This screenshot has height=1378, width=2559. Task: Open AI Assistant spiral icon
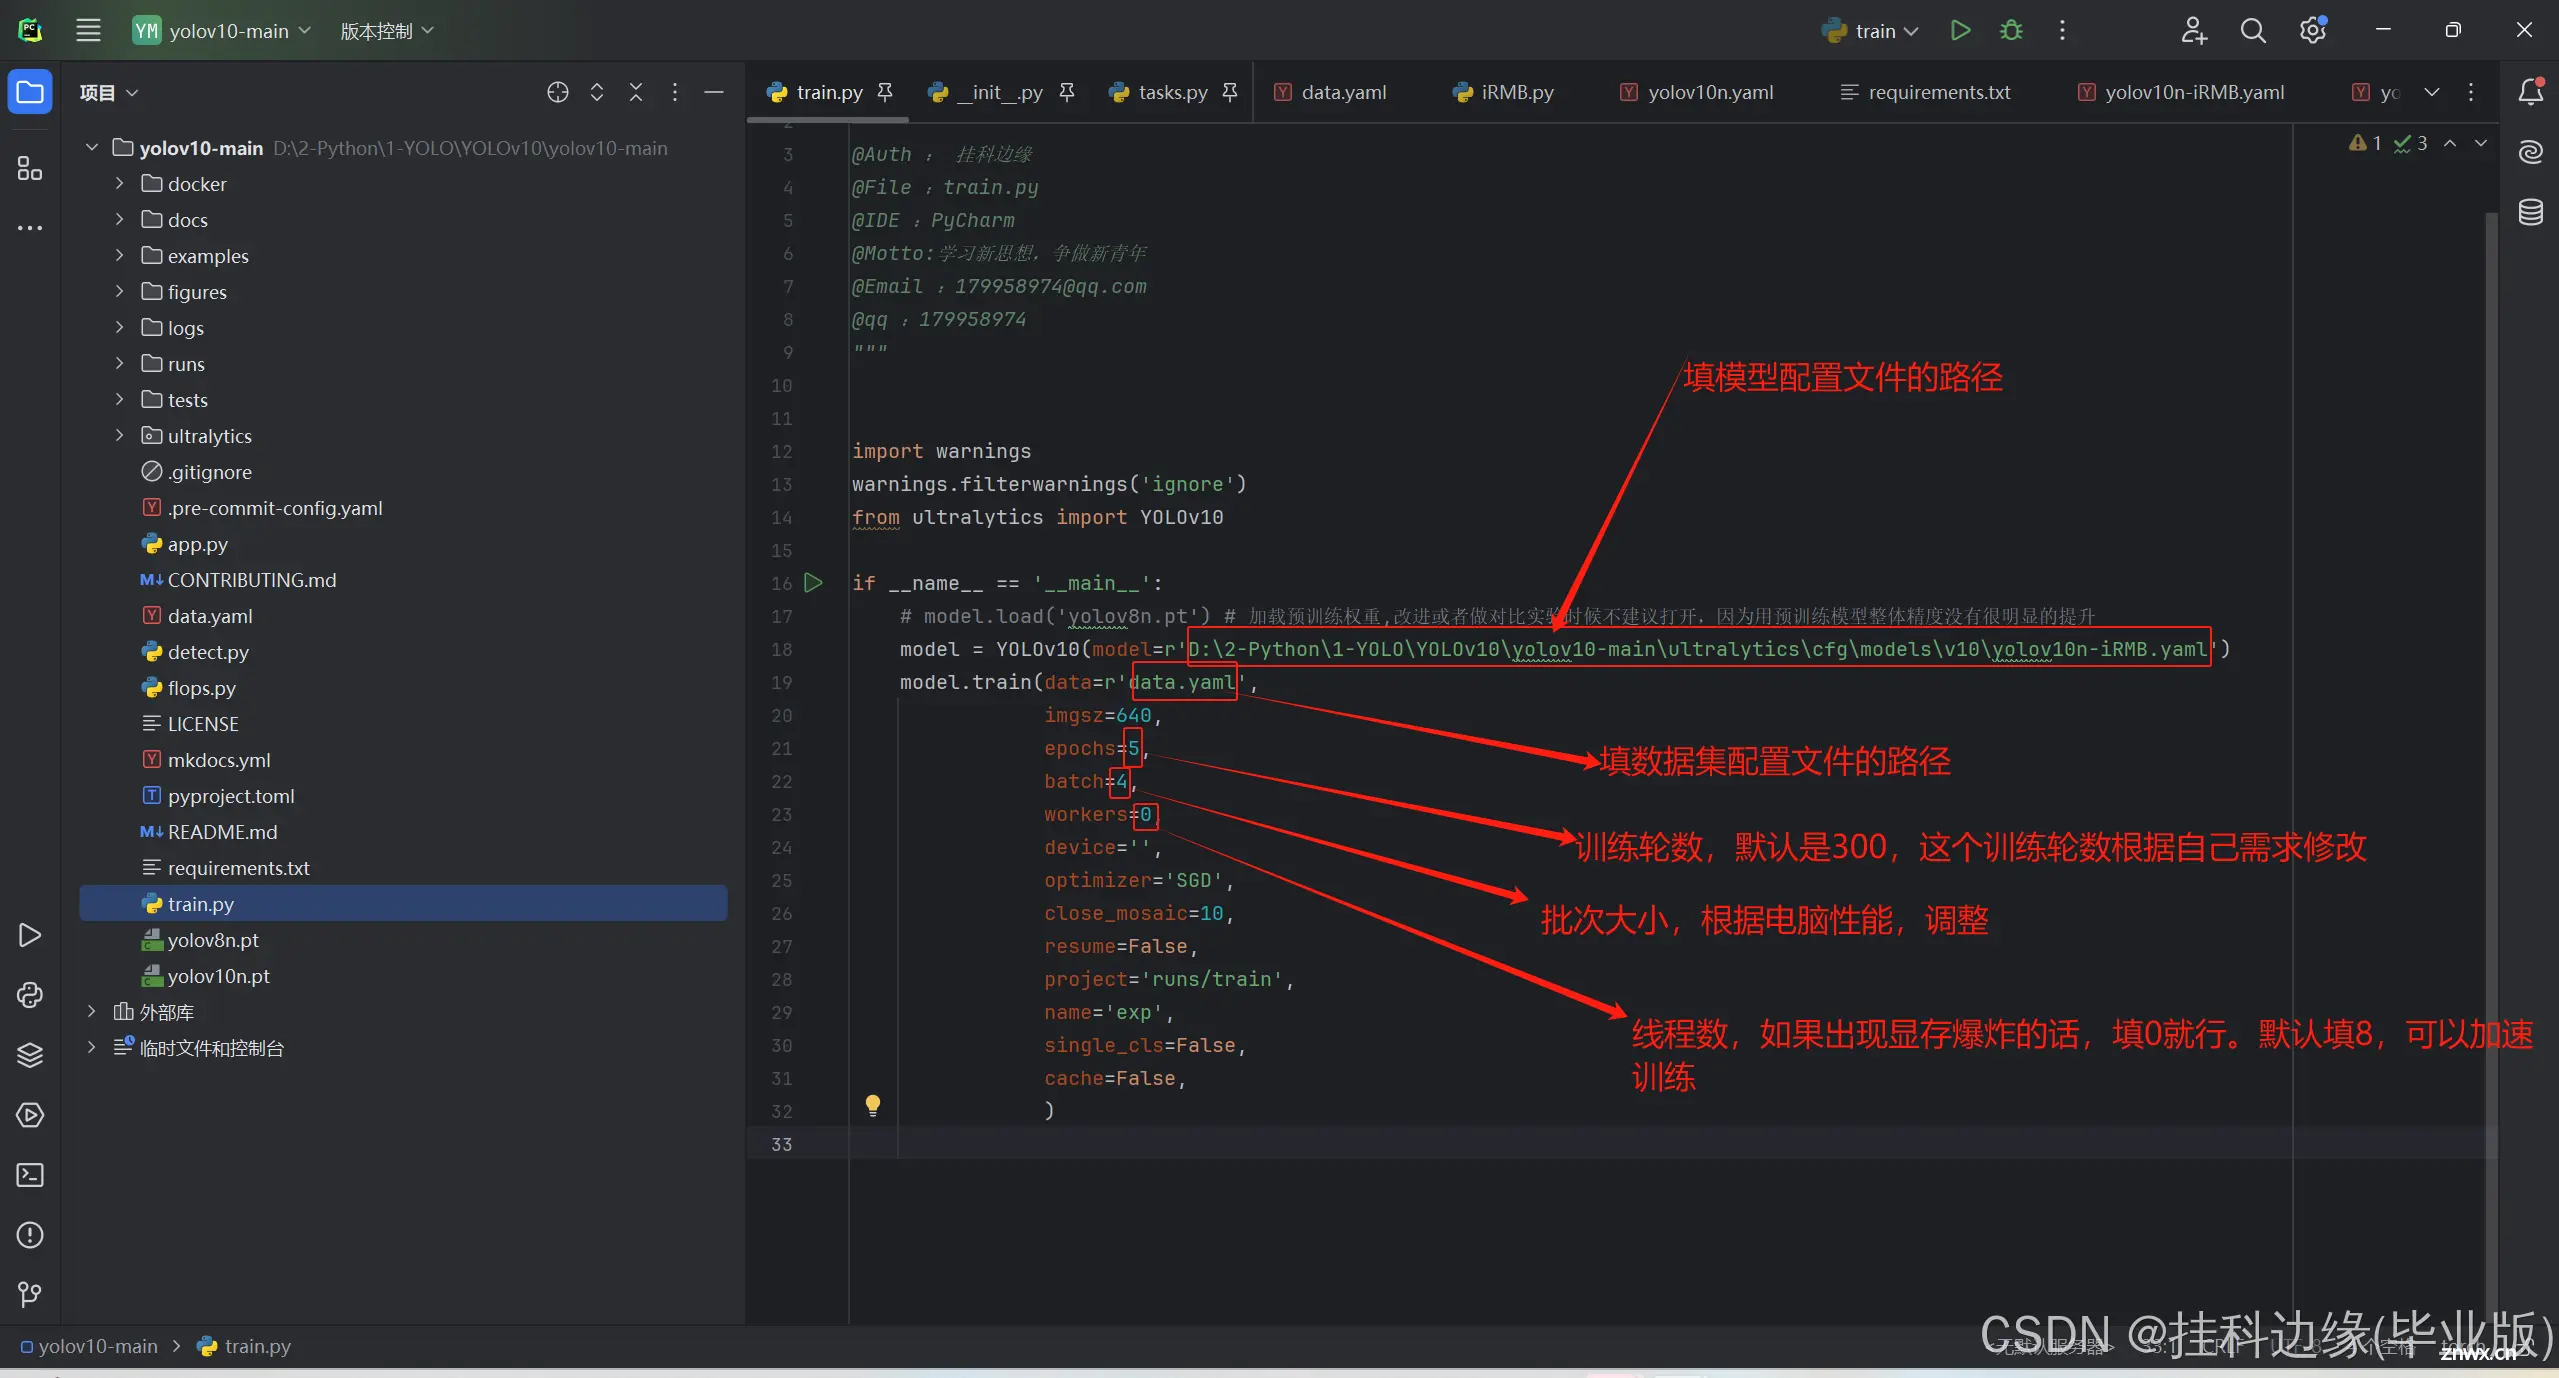tap(2531, 152)
